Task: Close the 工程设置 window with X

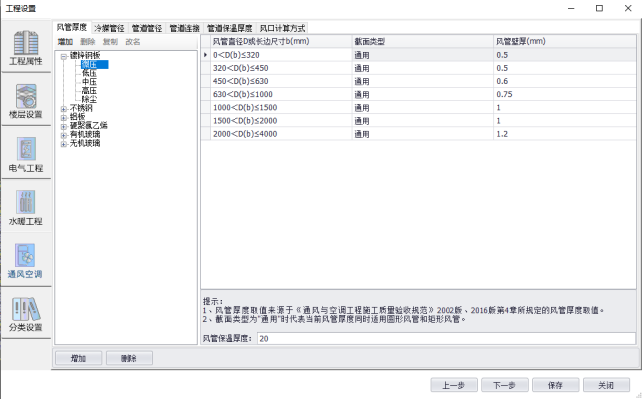Action: (x=628, y=8)
